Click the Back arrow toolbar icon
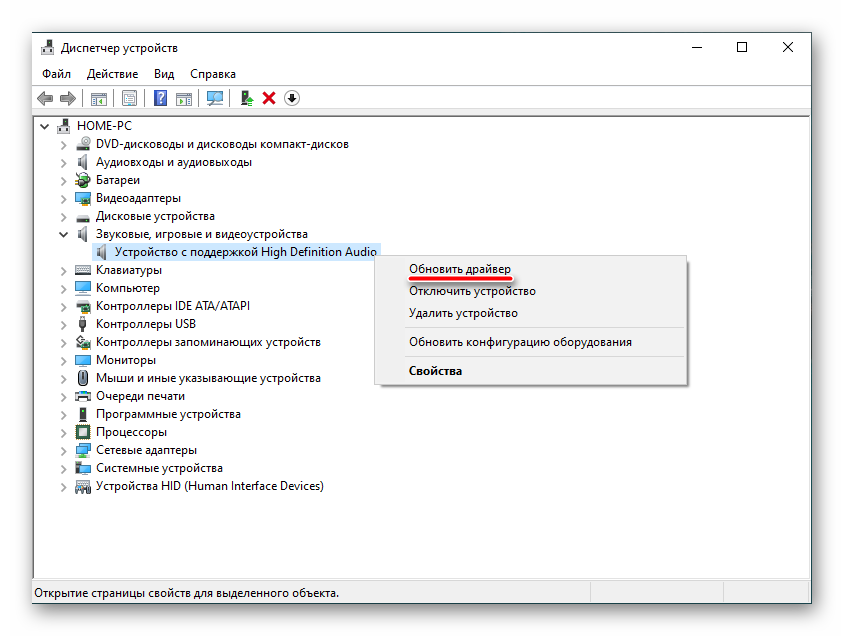 click(45, 98)
